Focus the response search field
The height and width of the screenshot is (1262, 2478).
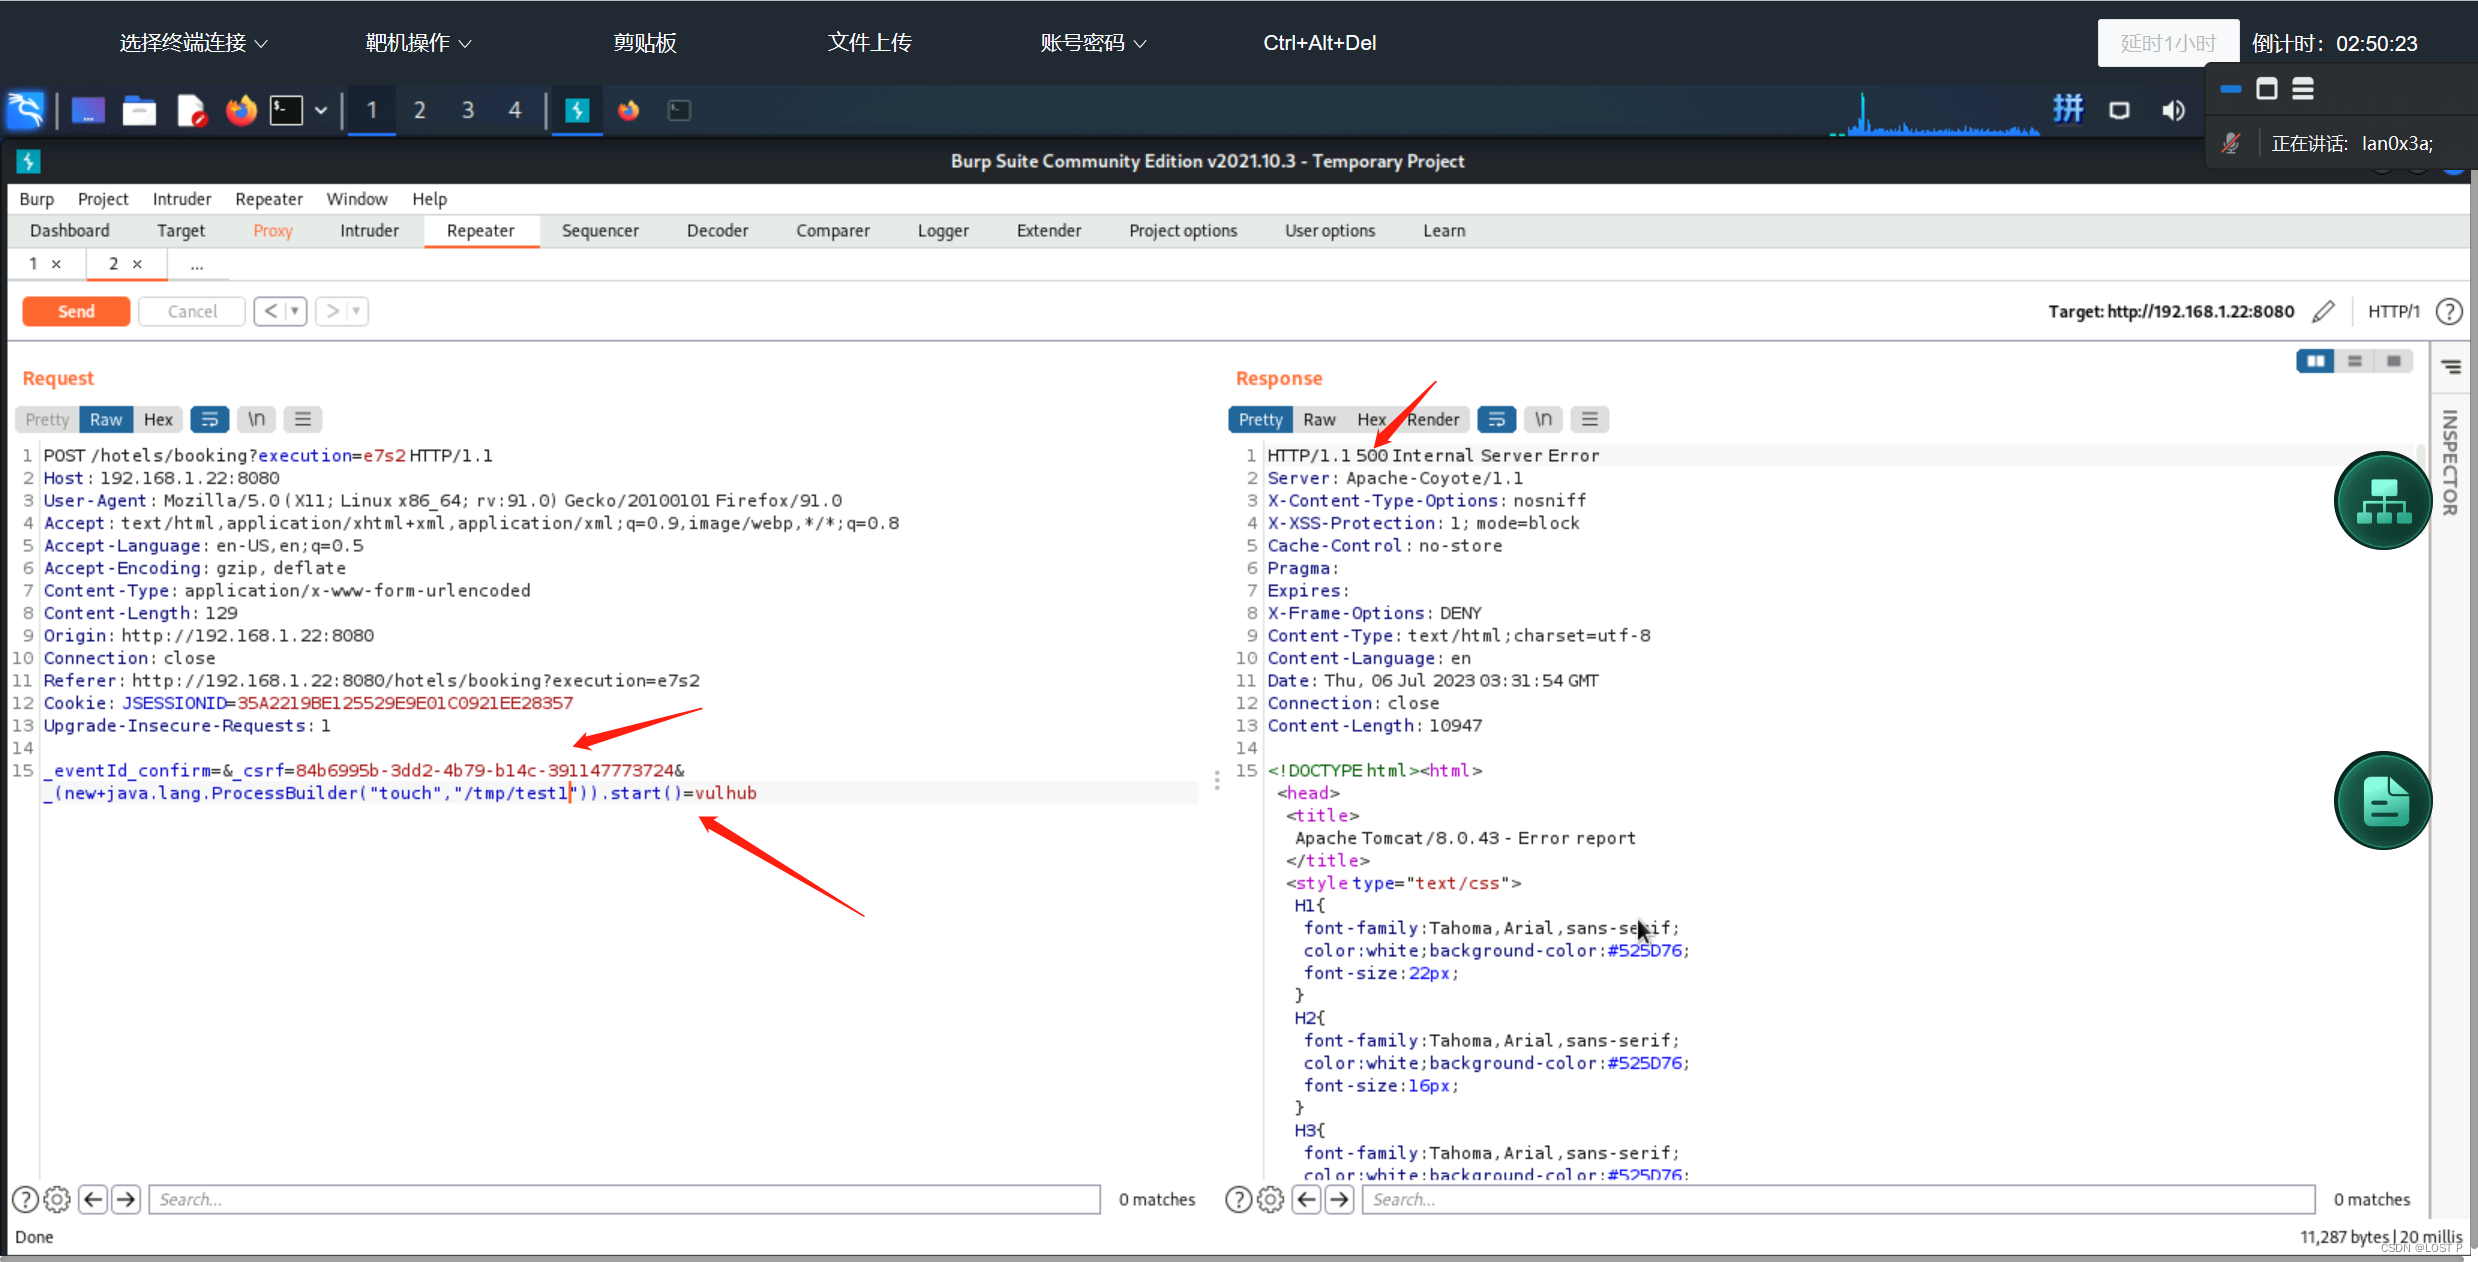pos(1838,1199)
